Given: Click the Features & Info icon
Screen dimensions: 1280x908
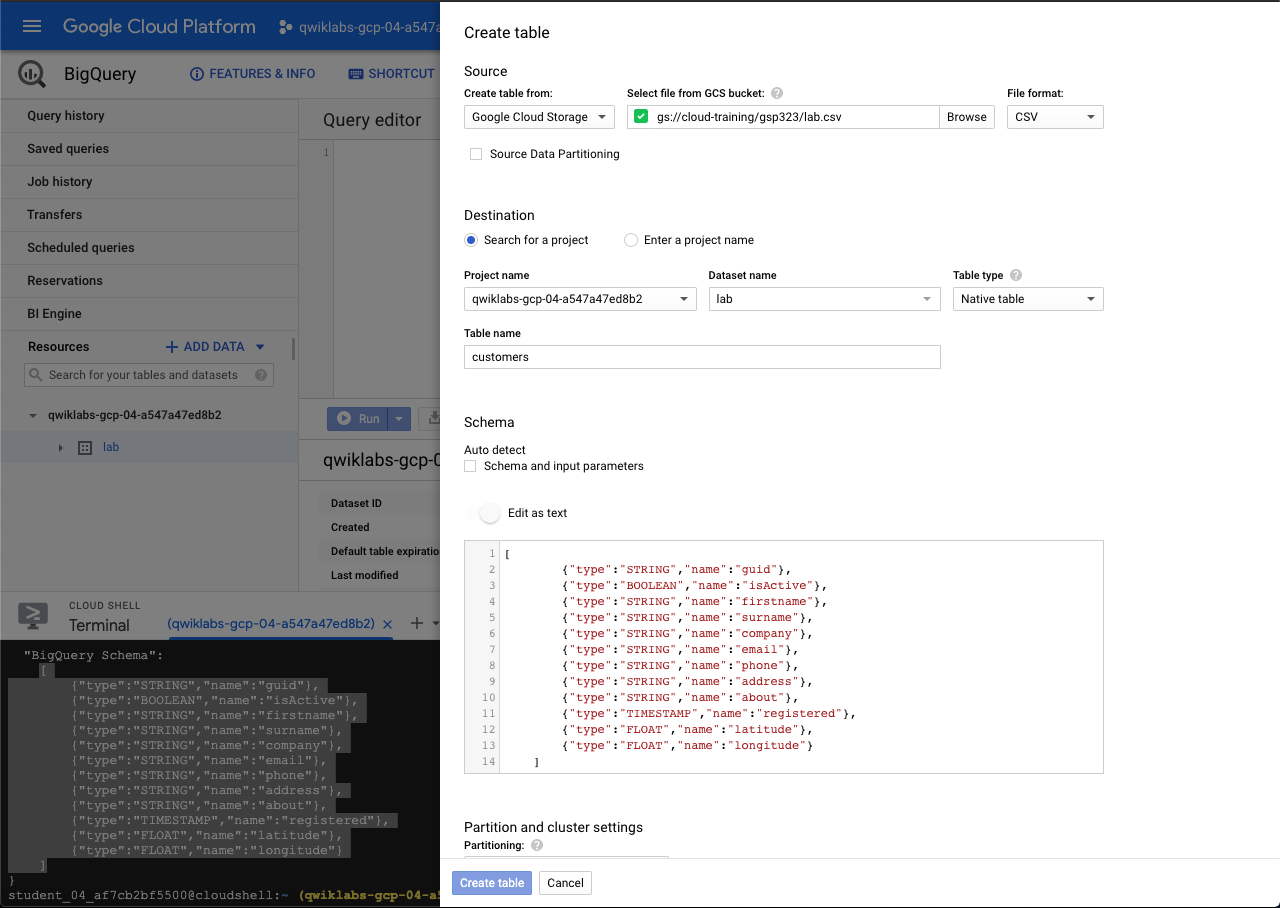Looking at the screenshot, I should pos(197,74).
